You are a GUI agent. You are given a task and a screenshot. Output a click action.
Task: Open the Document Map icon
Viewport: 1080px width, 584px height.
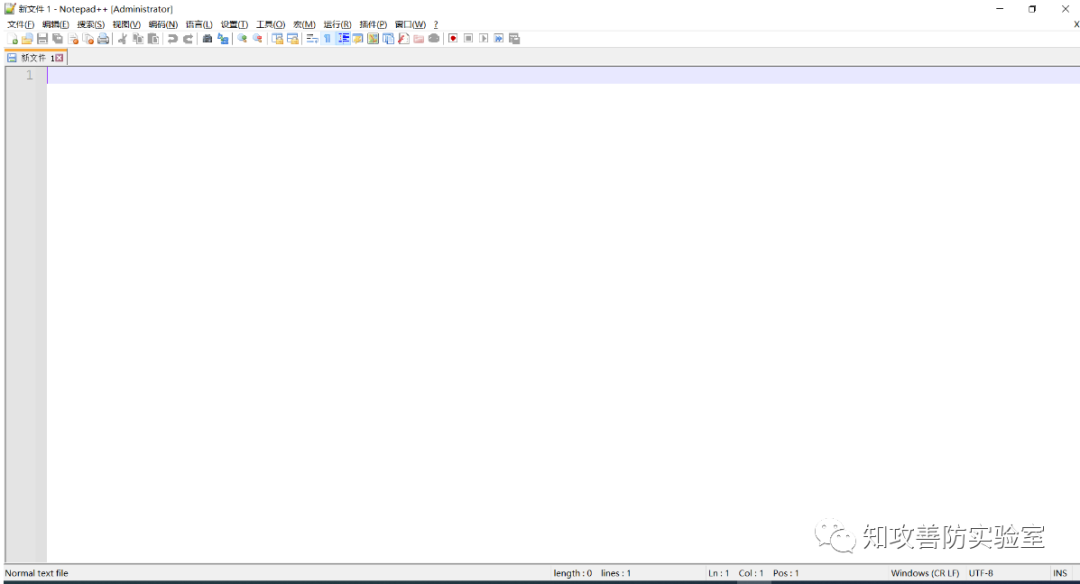tap(373, 39)
